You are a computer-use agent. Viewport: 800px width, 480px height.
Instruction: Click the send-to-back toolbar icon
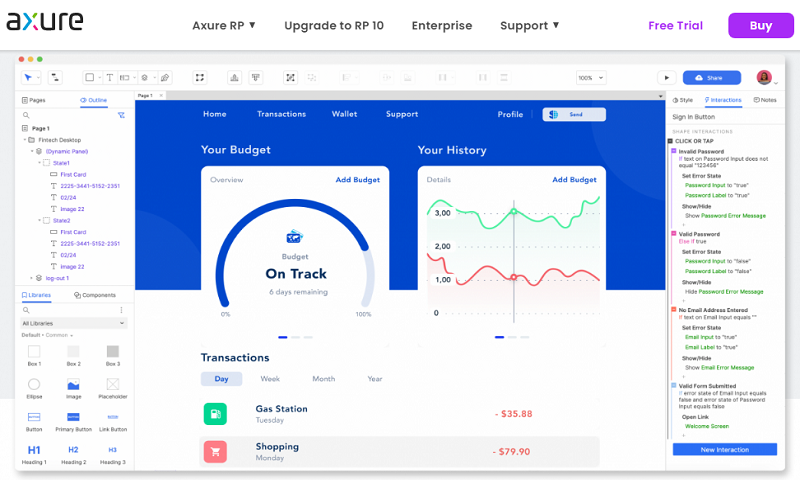click(256, 78)
